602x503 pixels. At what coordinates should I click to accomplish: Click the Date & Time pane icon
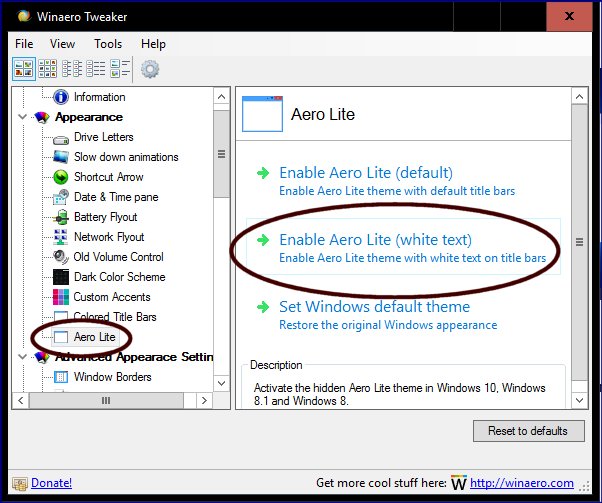click(61, 197)
